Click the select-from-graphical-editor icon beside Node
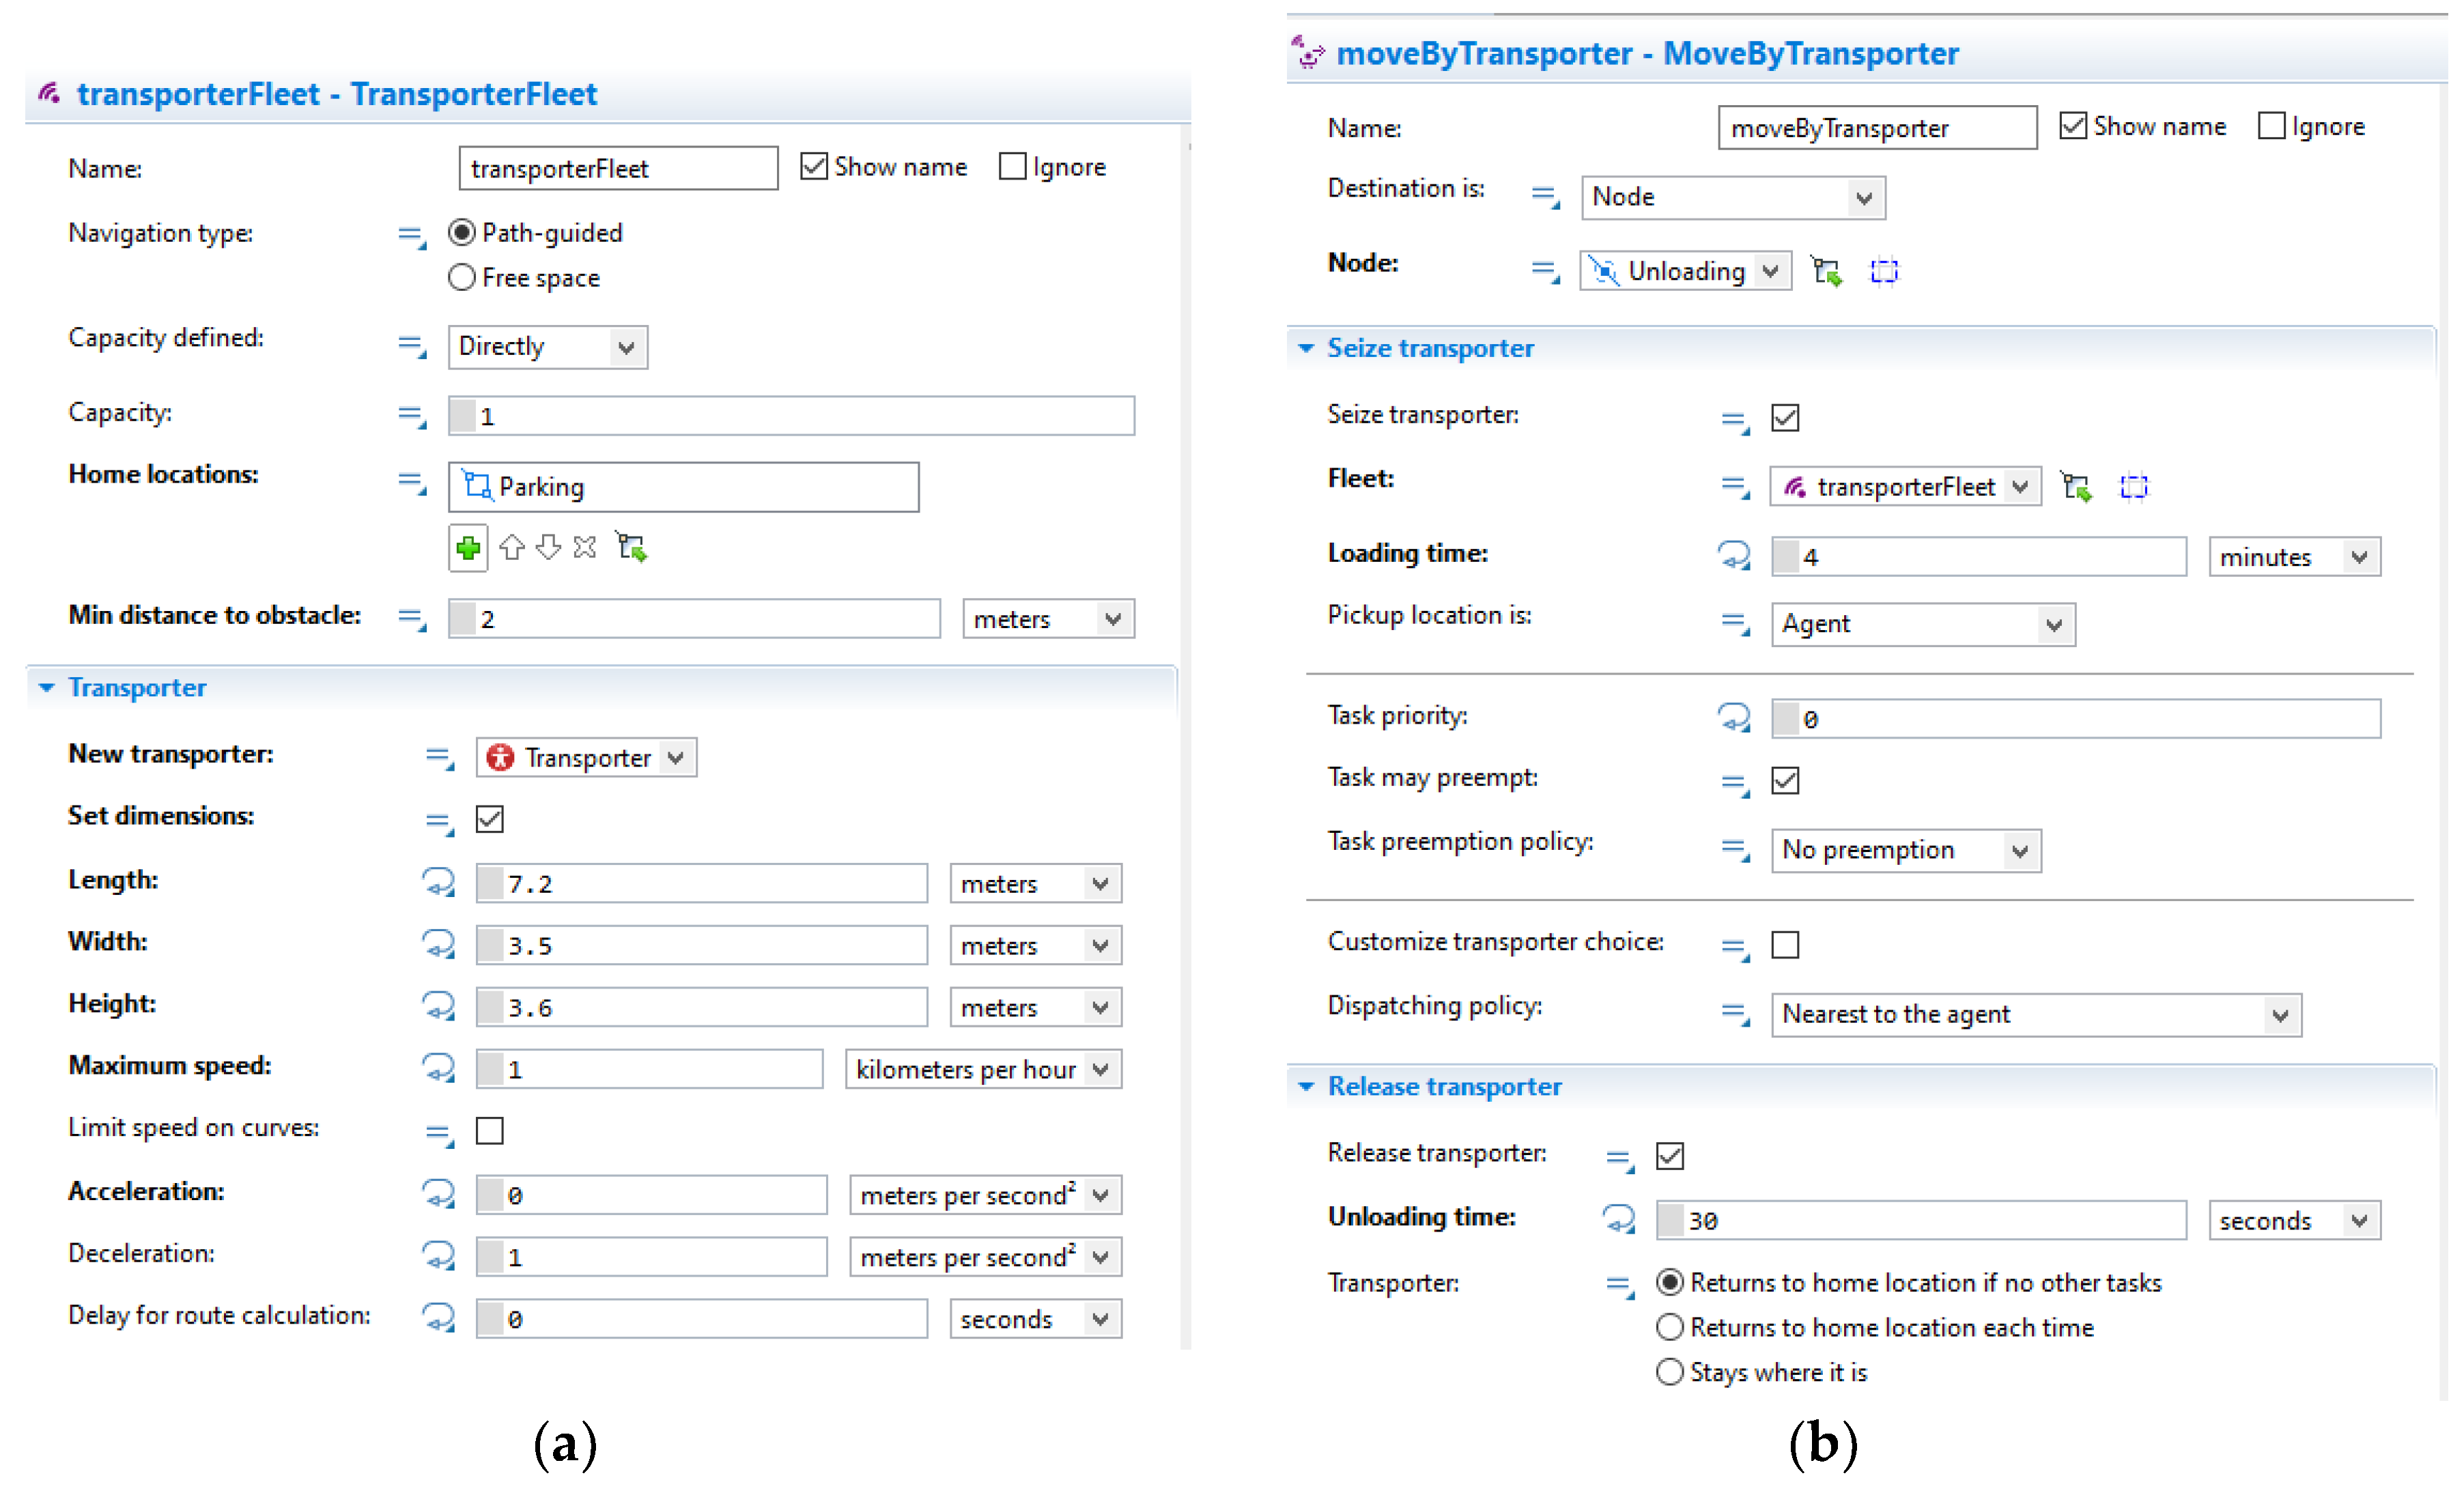The width and height of the screenshot is (2464, 1493). tap(1826, 272)
